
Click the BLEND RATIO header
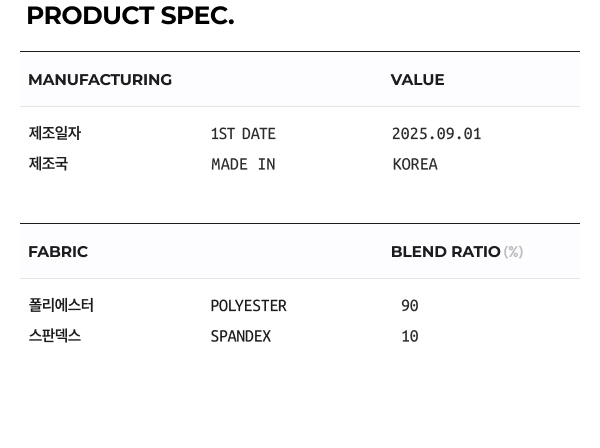pos(445,252)
